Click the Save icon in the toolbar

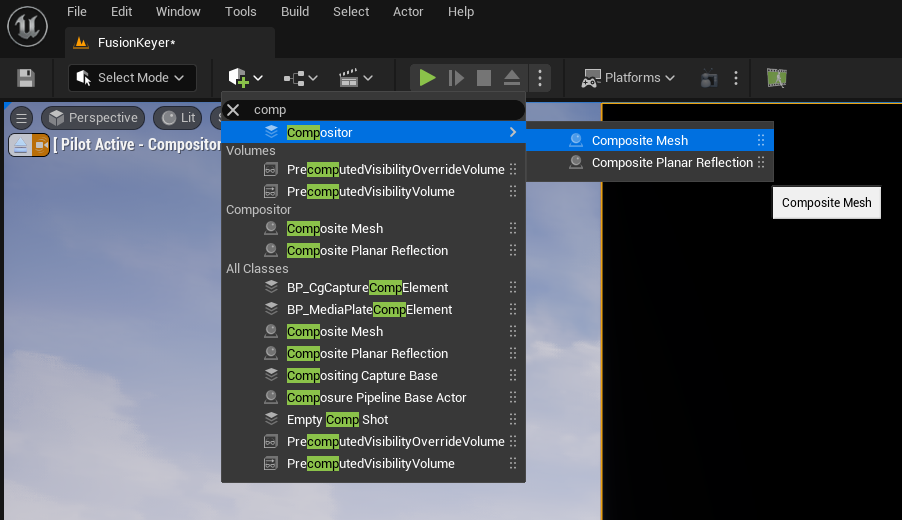[26, 78]
